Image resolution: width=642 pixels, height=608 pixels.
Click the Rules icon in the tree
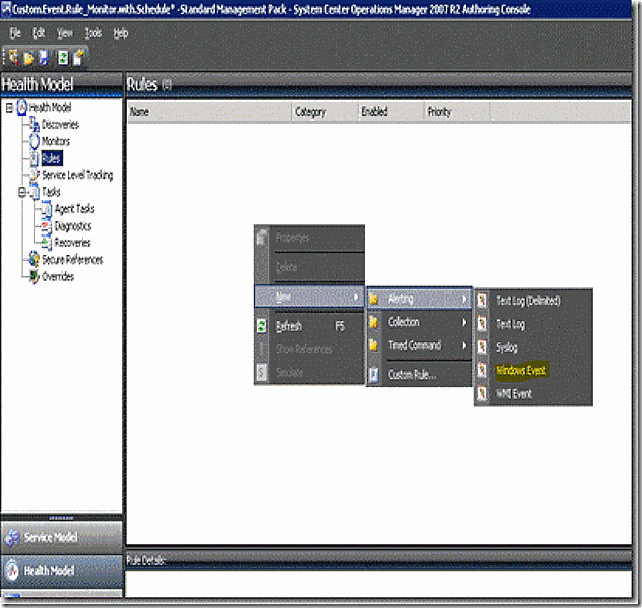tap(34, 158)
